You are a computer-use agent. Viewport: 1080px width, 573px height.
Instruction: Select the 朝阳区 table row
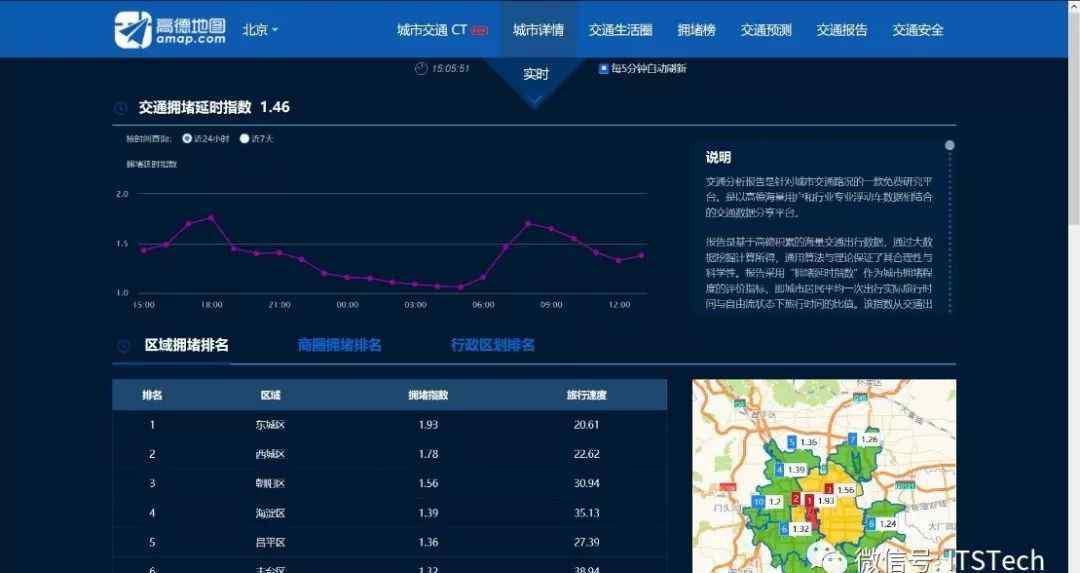coord(390,483)
